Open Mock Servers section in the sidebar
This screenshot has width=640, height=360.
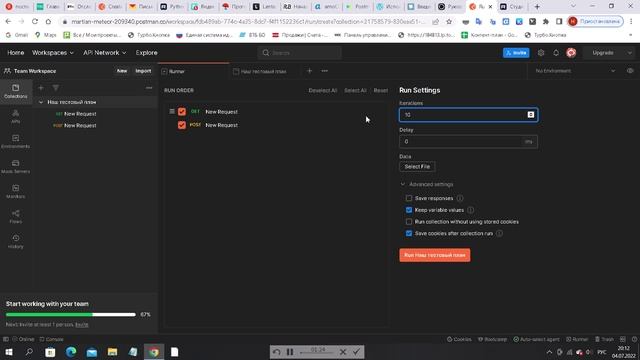click(16, 167)
